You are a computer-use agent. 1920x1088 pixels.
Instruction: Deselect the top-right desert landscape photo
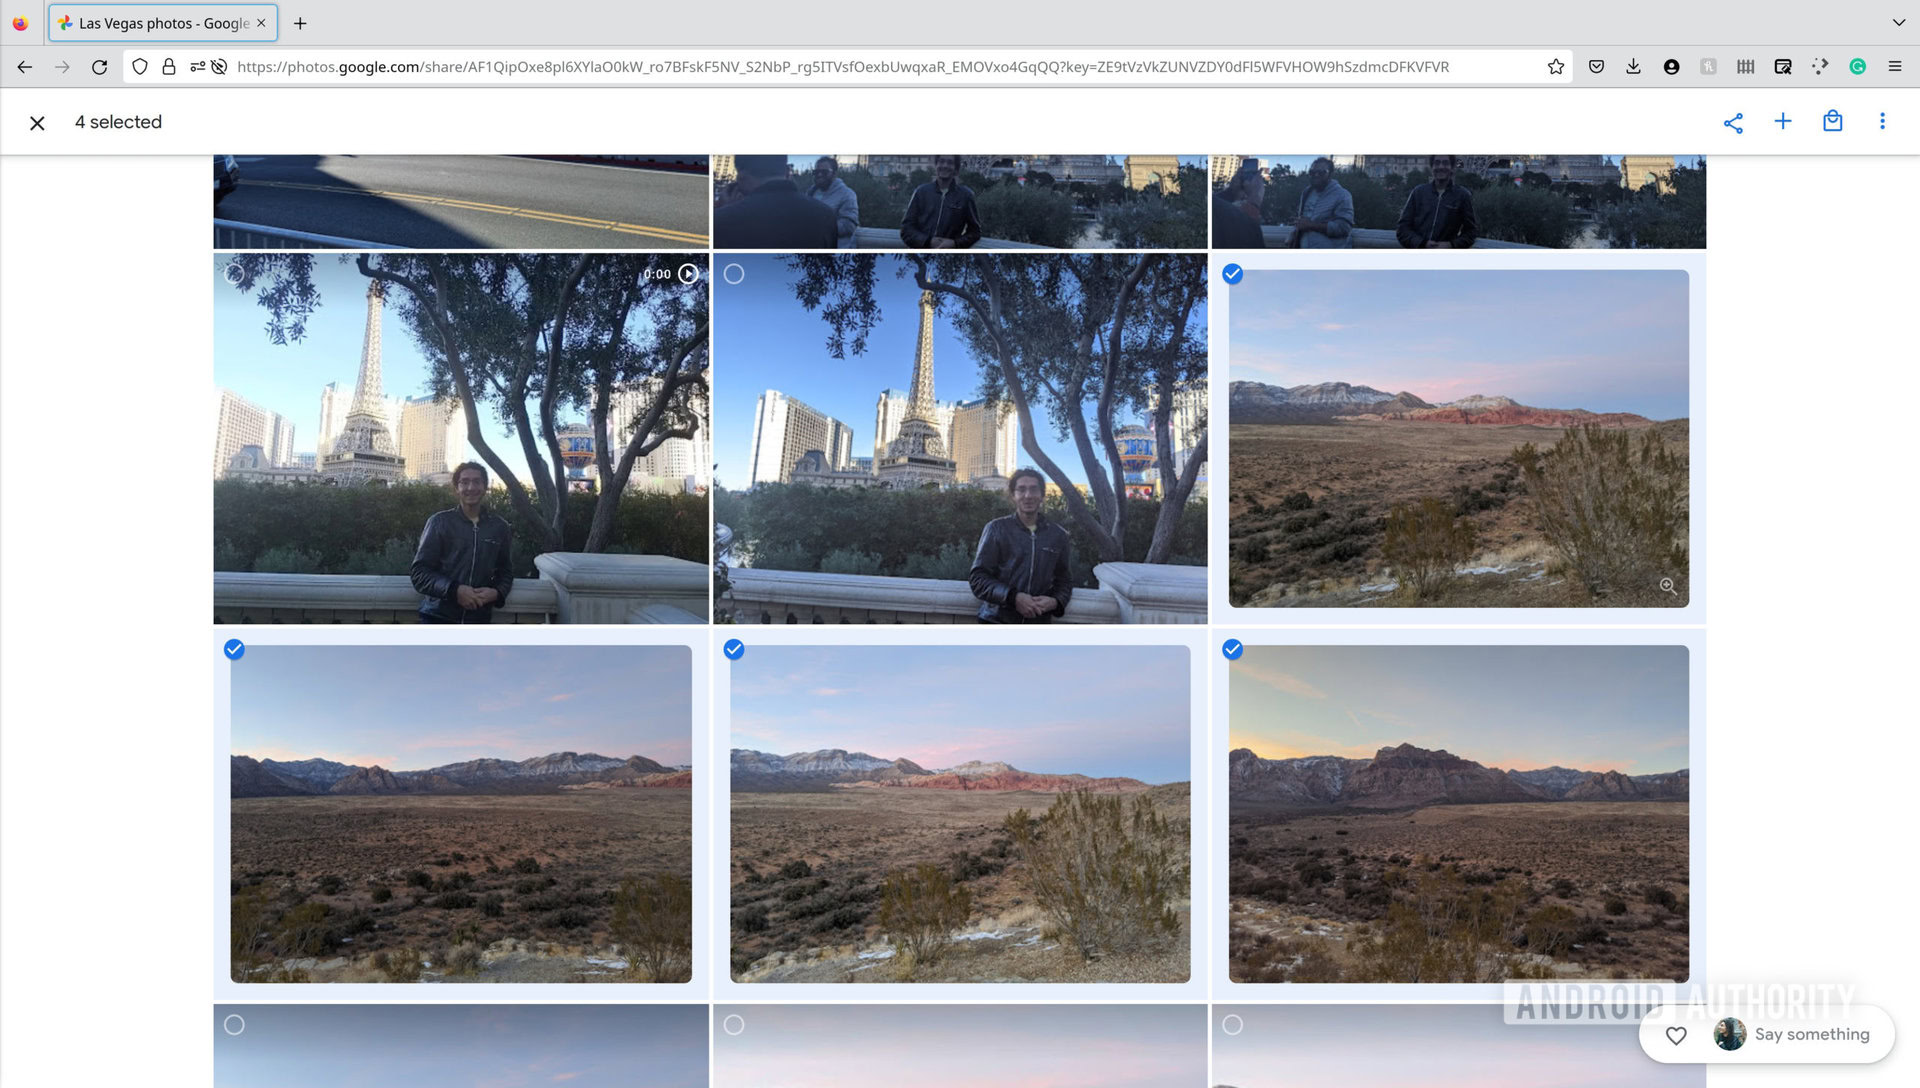pyautogui.click(x=1232, y=273)
